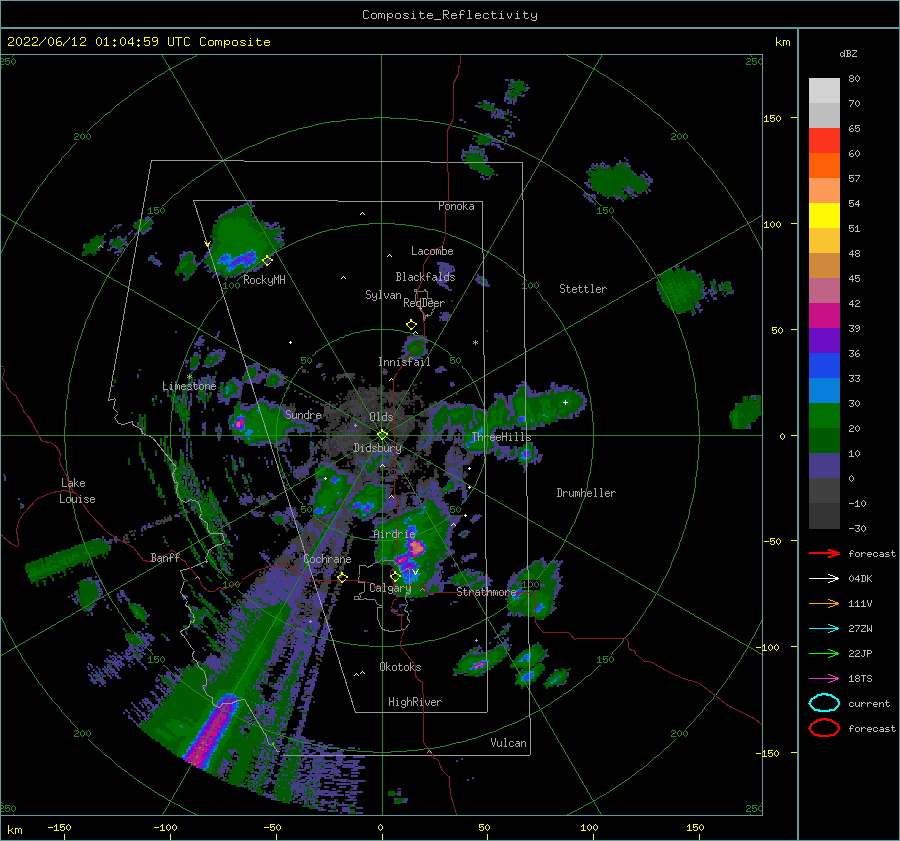Image resolution: width=900 pixels, height=841 pixels.
Task: Click the Drumheller label
Action: point(586,493)
